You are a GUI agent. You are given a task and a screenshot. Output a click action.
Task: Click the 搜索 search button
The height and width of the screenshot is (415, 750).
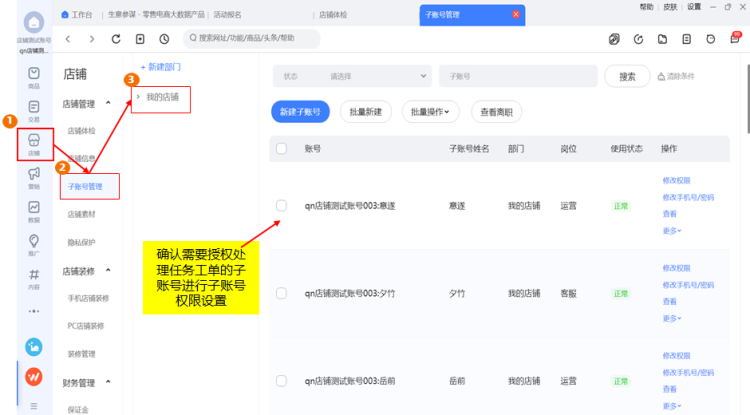coord(627,76)
